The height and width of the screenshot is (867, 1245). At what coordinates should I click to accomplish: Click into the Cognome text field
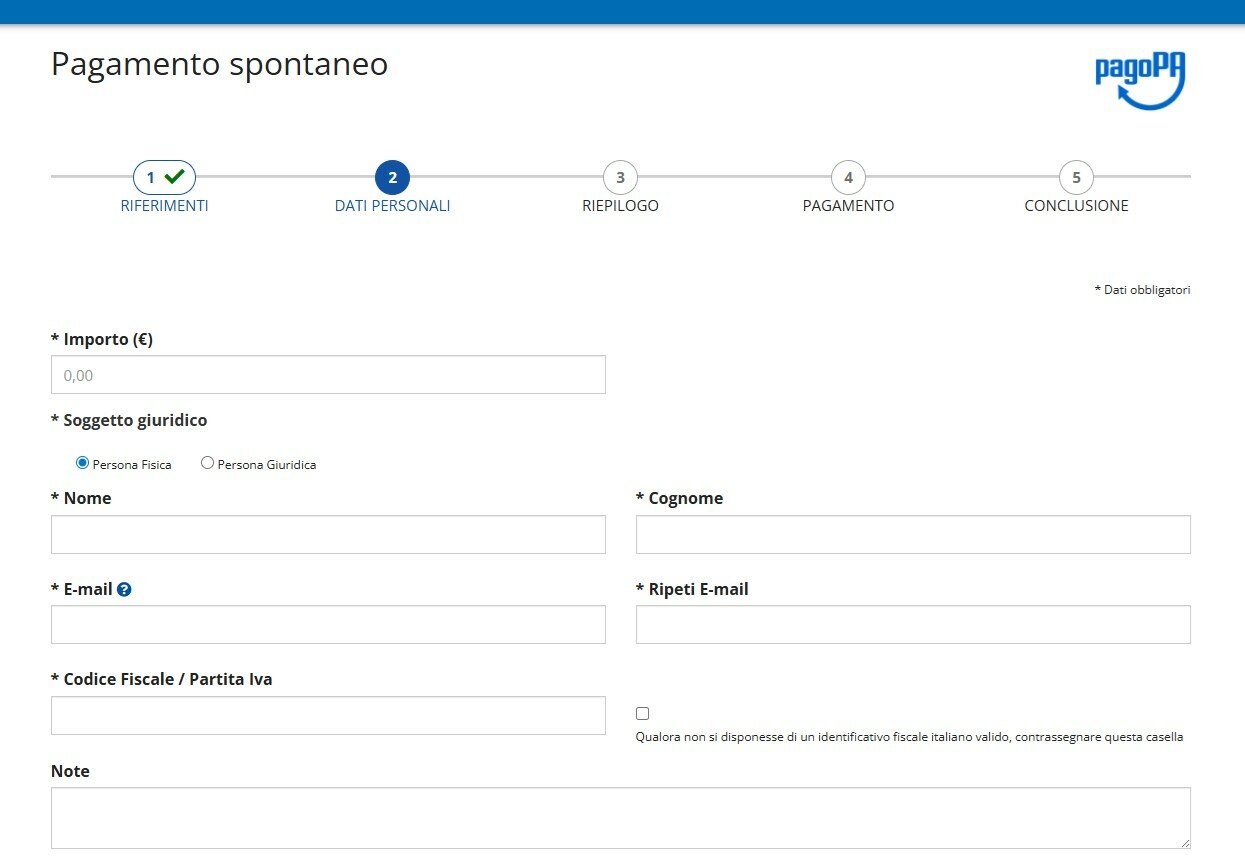913,535
